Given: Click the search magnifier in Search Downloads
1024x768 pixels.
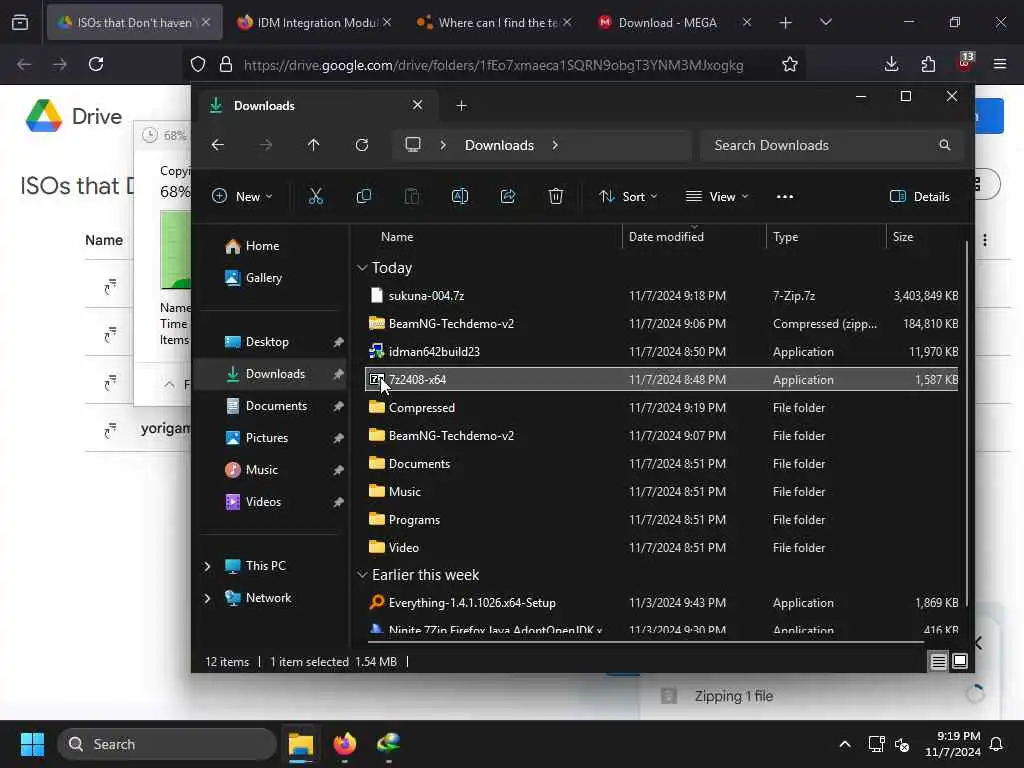Looking at the screenshot, I should pyautogui.click(x=944, y=145).
